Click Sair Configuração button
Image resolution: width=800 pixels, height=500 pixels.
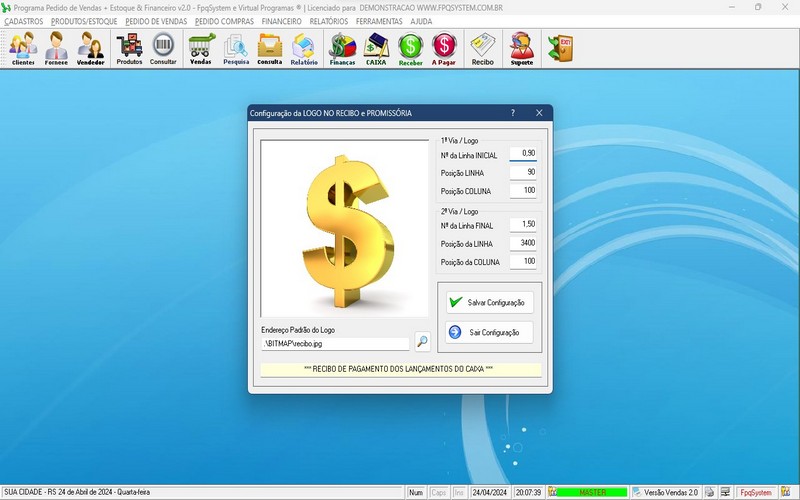click(490, 332)
